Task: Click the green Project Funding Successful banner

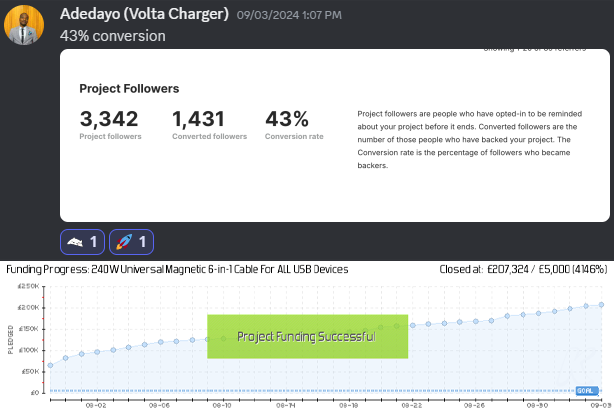Action: click(x=307, y=336)
